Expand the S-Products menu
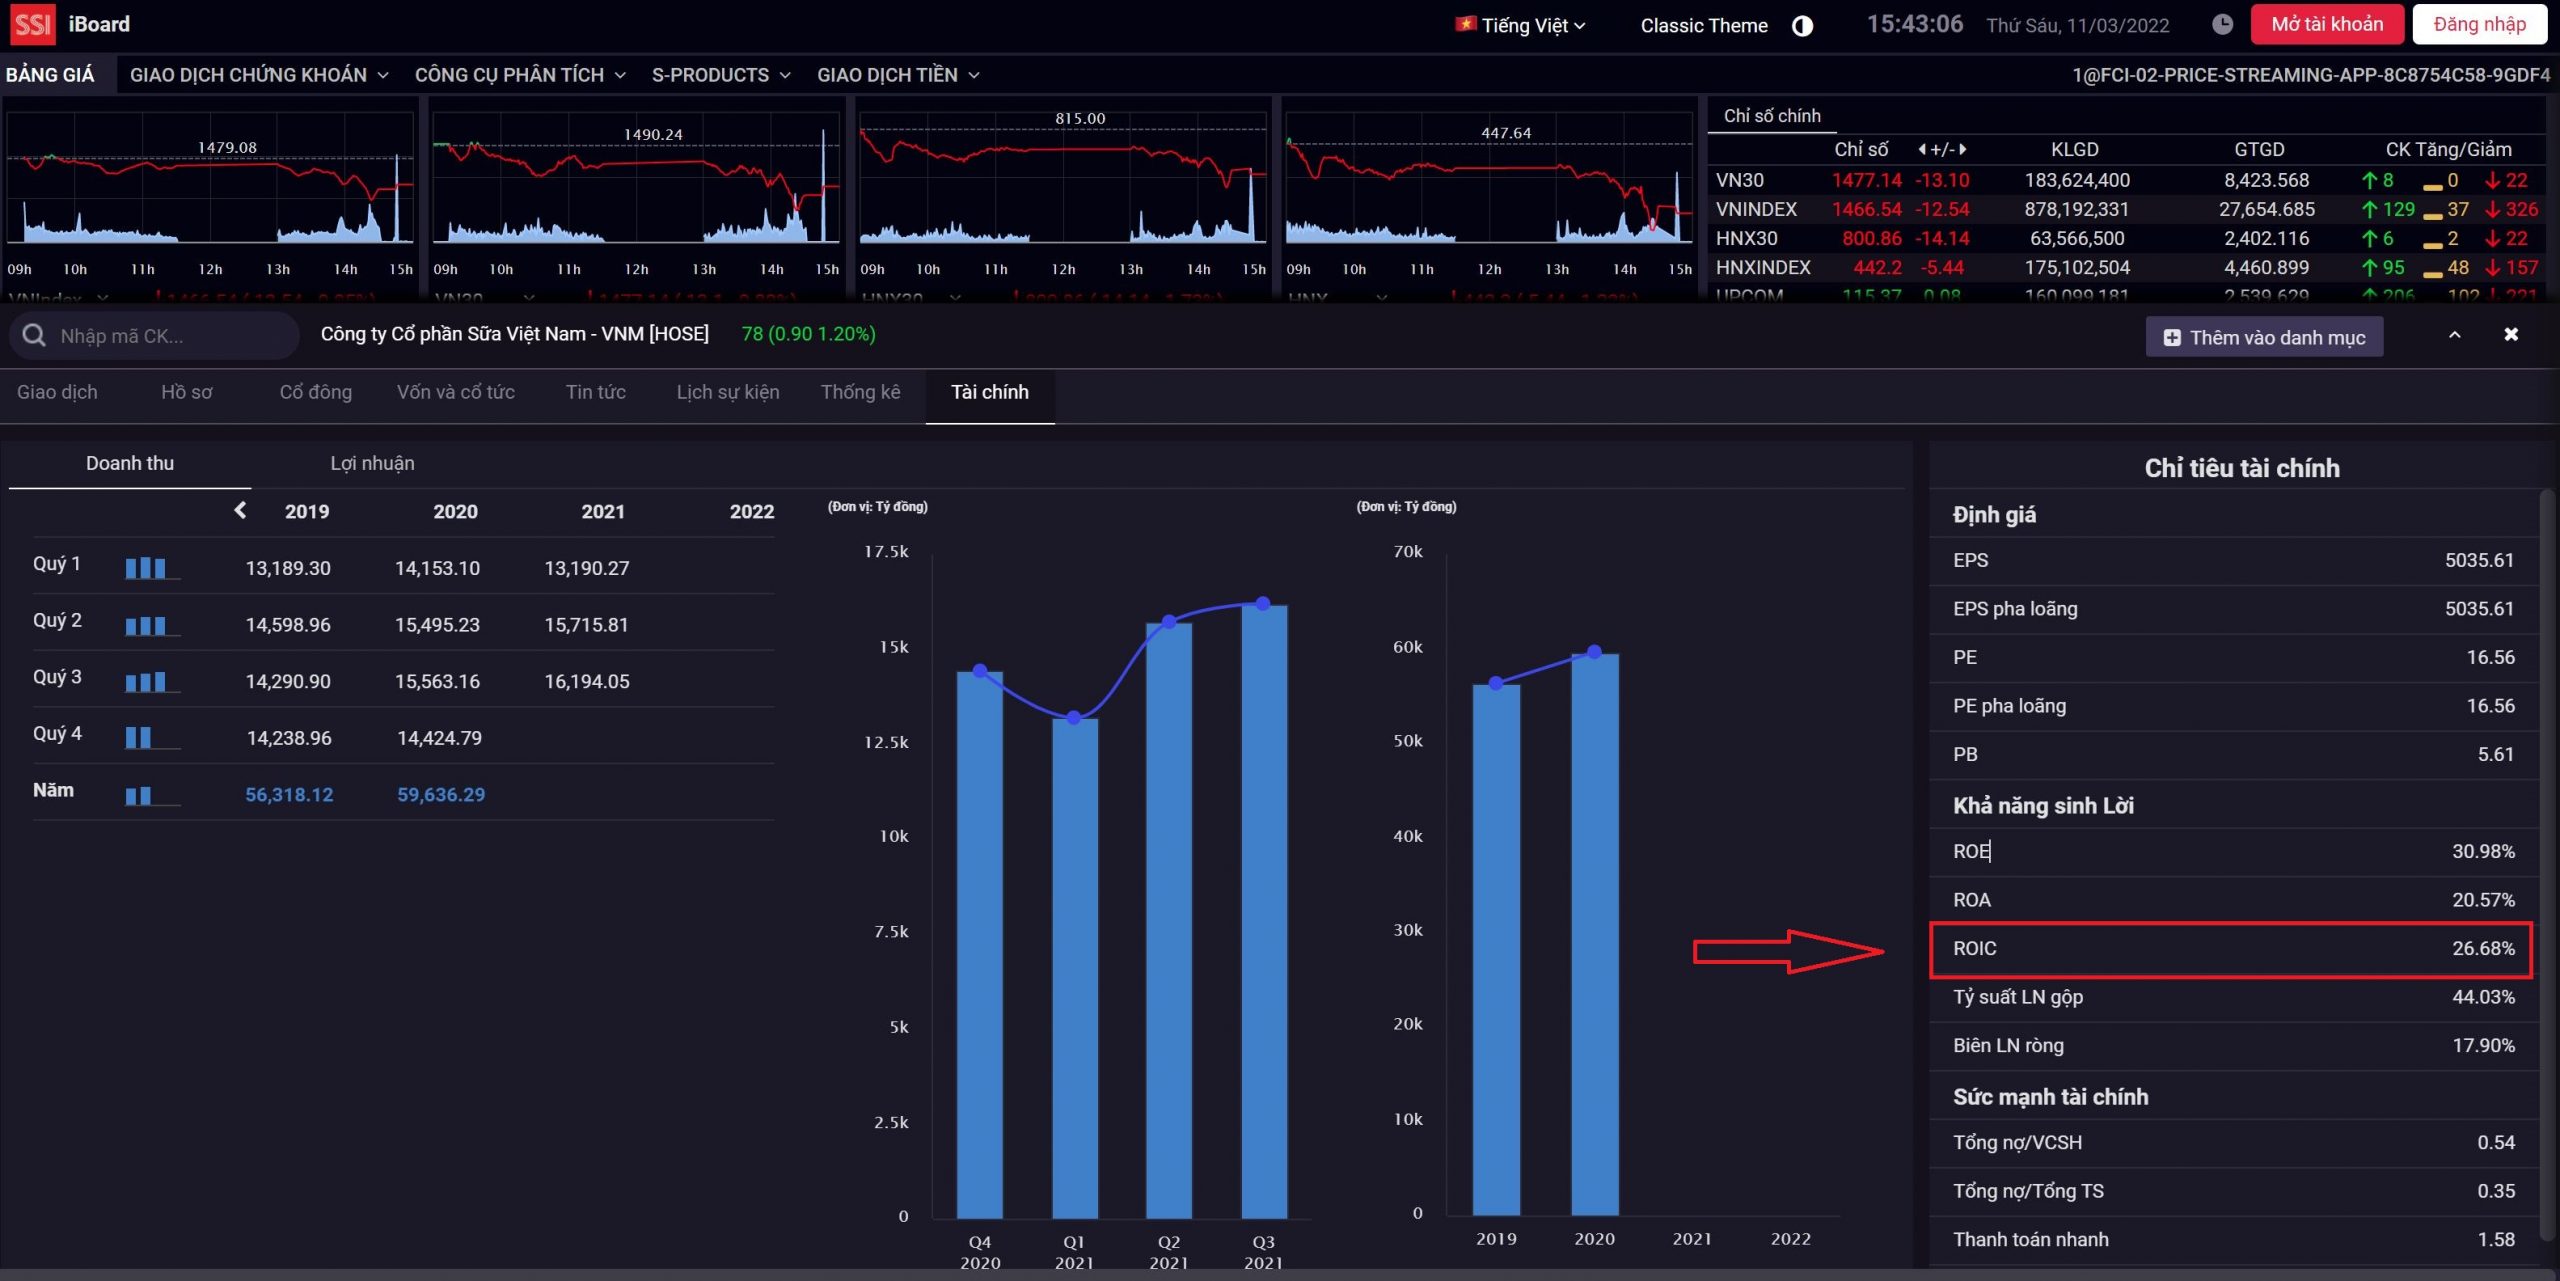 click(721, 75)
